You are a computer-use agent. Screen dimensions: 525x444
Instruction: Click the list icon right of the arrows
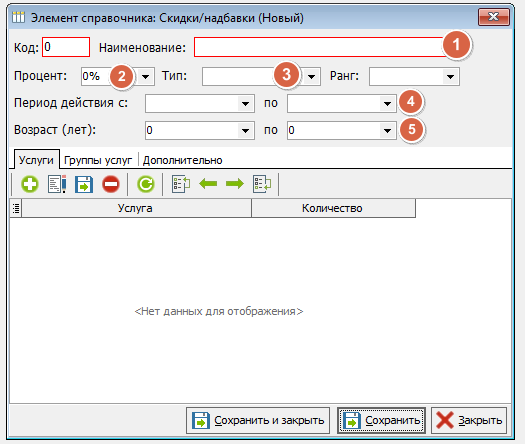point(262,184)
